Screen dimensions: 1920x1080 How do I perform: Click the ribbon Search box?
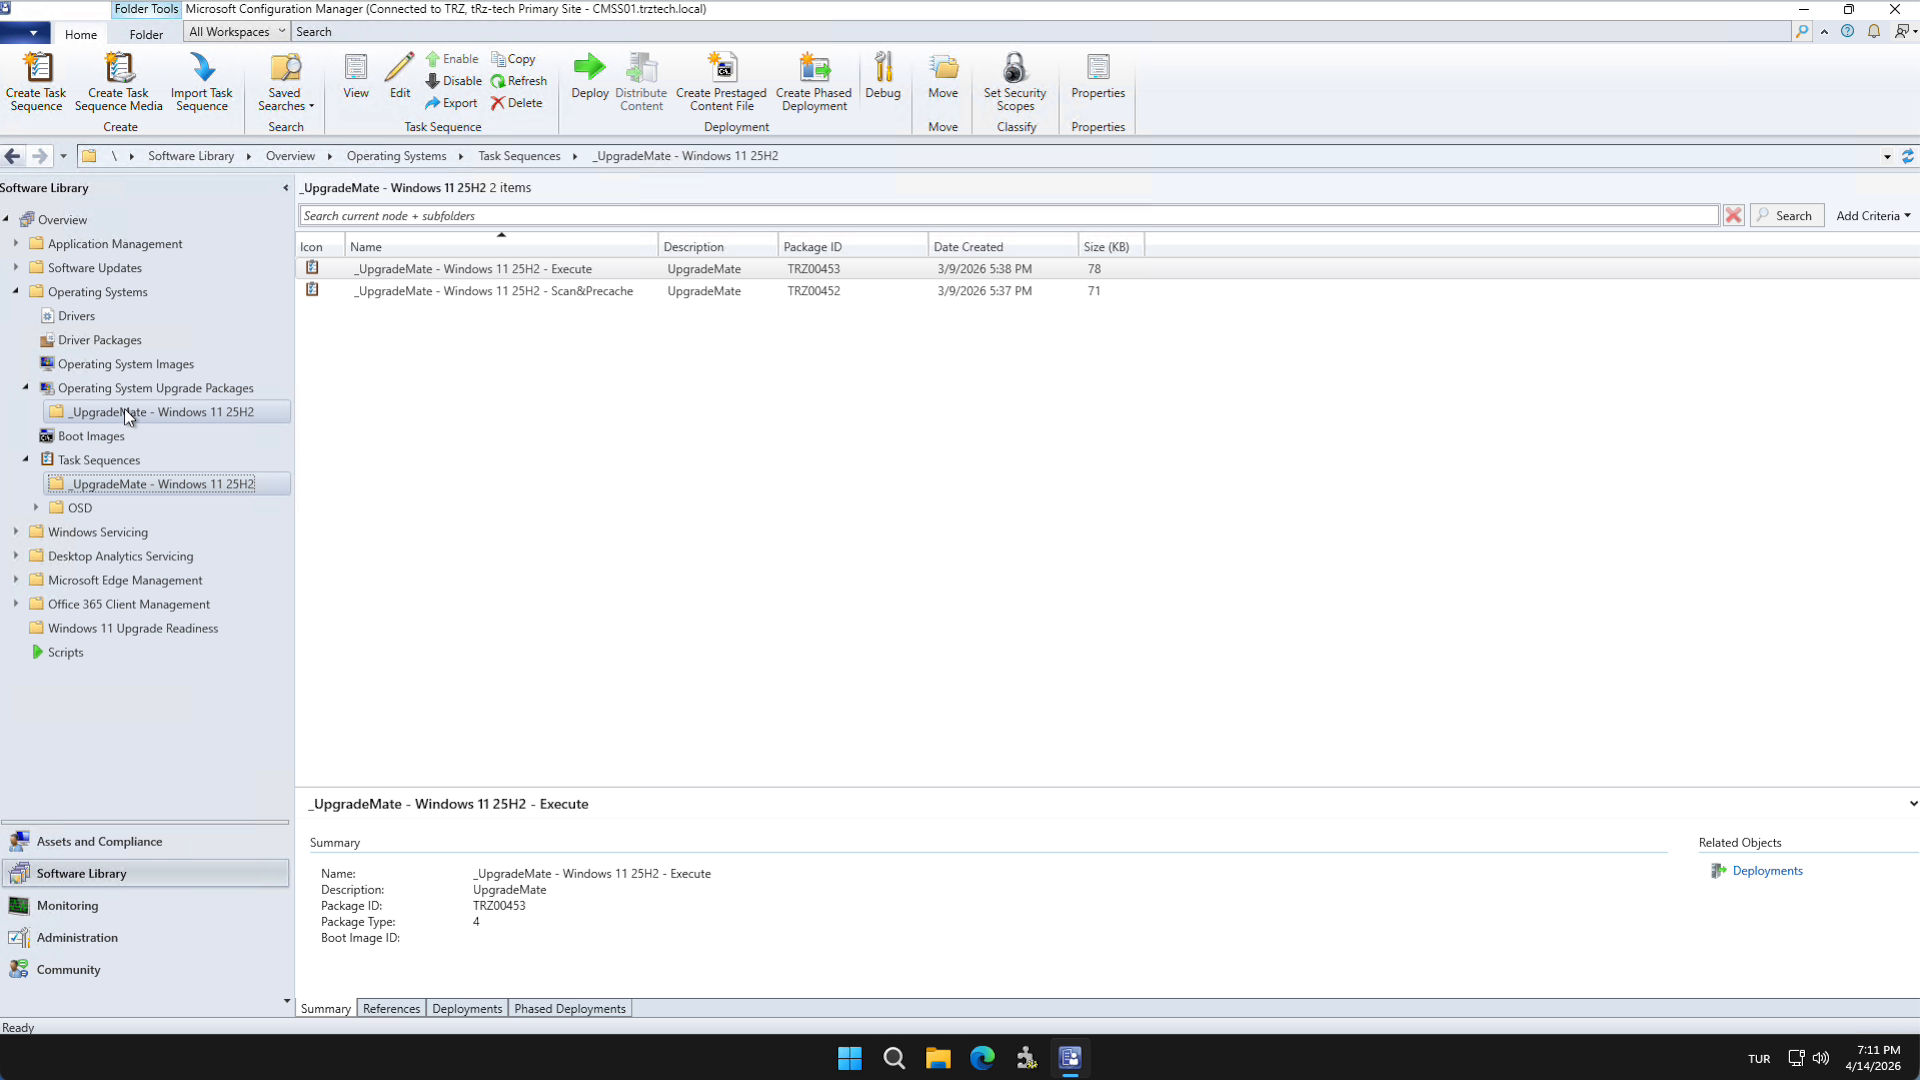pyautogui.click(x=1040, y=32)
